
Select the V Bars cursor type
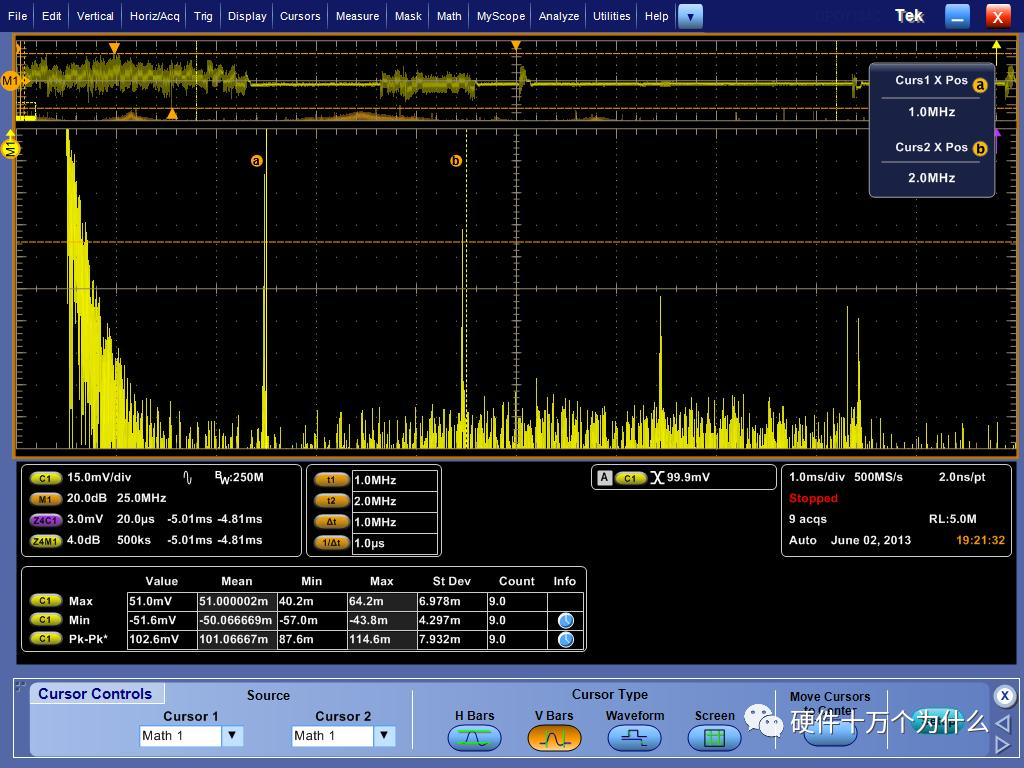point(554,738)
